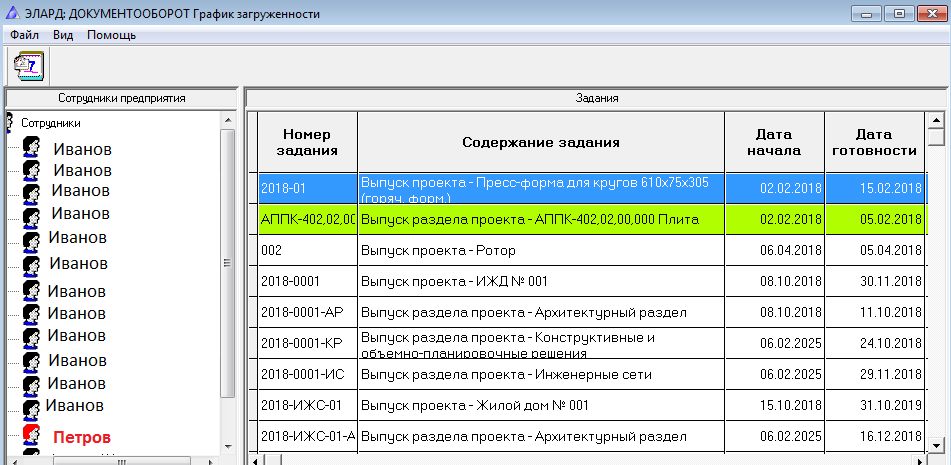Open the Файл menu
The height and width of the screenshot is (465, 951).
pyautogui.click(x=24, y=35)
